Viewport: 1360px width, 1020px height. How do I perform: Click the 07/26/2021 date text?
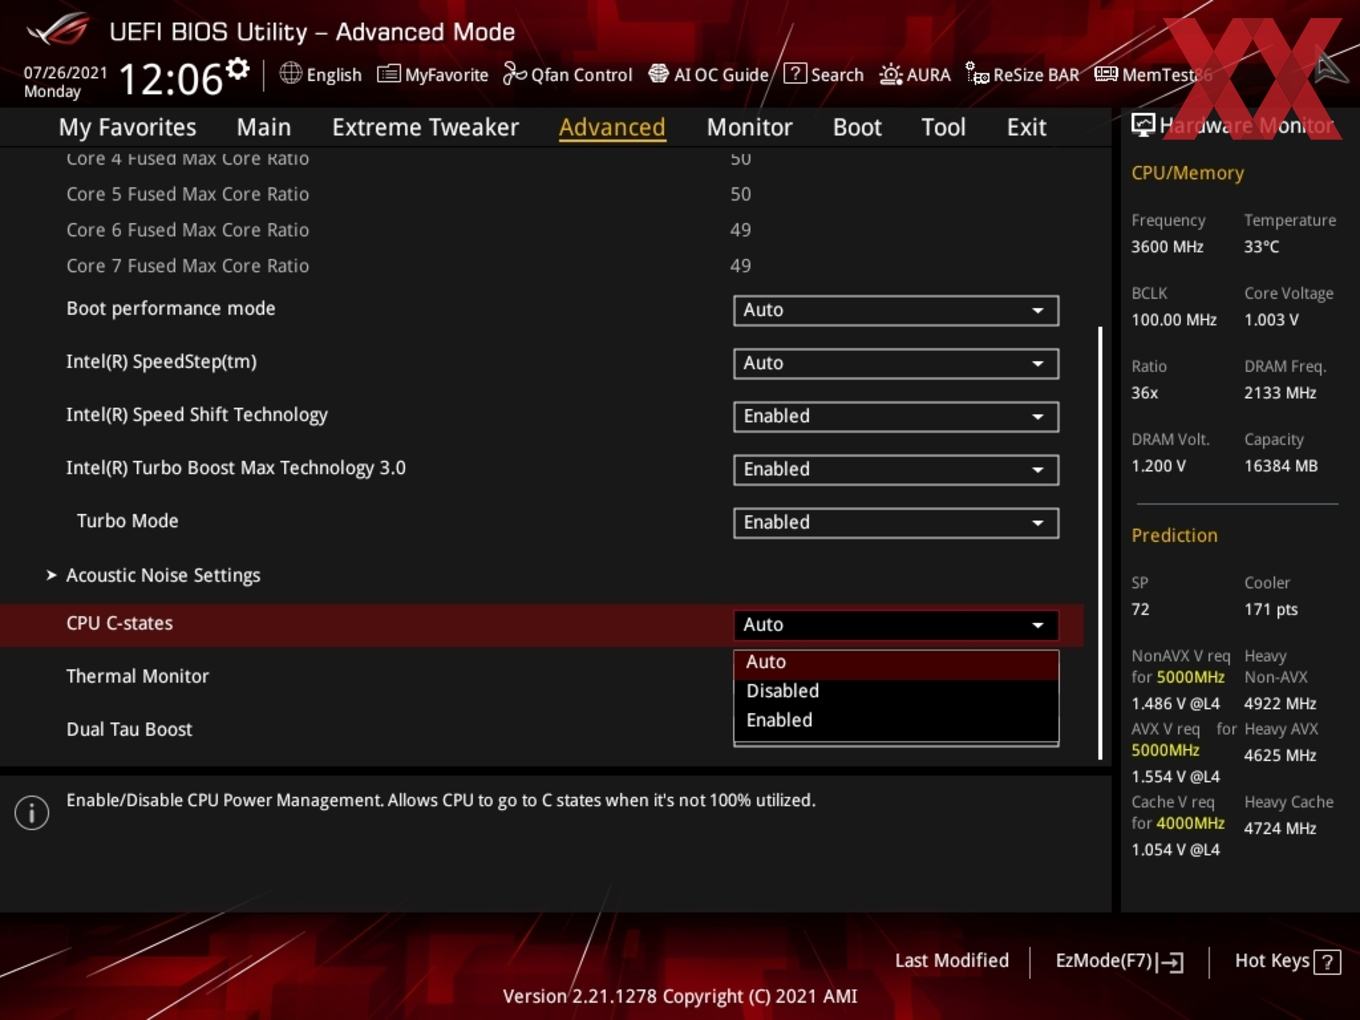65,72
